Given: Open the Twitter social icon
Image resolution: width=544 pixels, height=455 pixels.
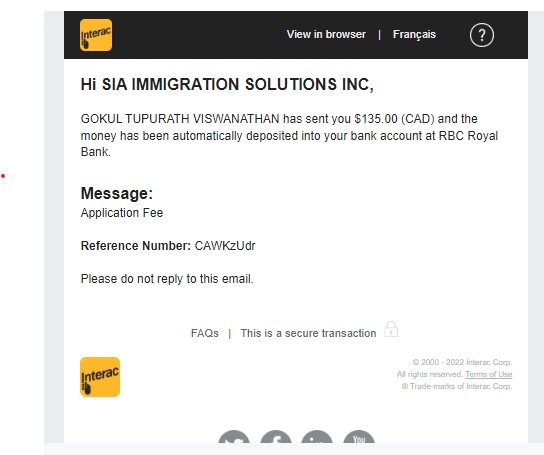Looking at the screenshot, I should click(x=234, y=436).
